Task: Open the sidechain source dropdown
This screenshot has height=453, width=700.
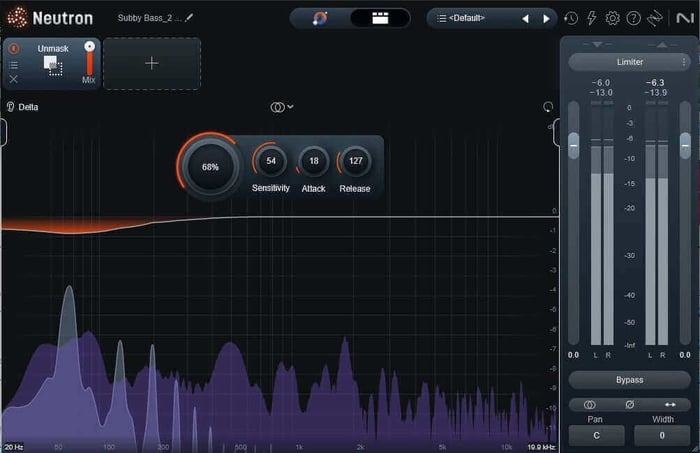Action: 282,107
